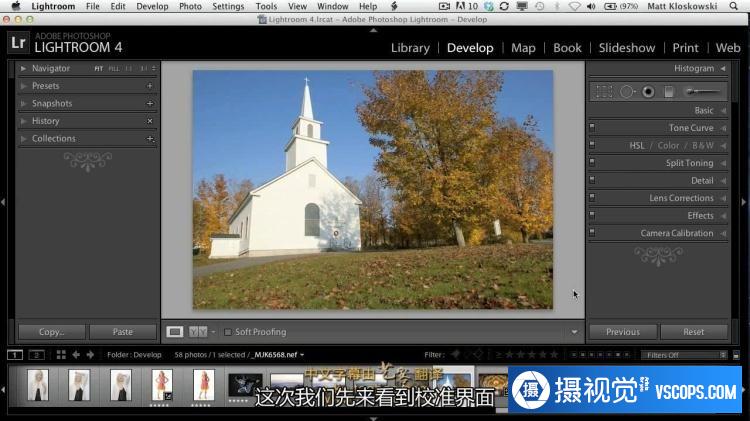The height and width of the screenshot is (421, 750).
Task: Clear History using the X icon
Action: (x=150, y=121)
